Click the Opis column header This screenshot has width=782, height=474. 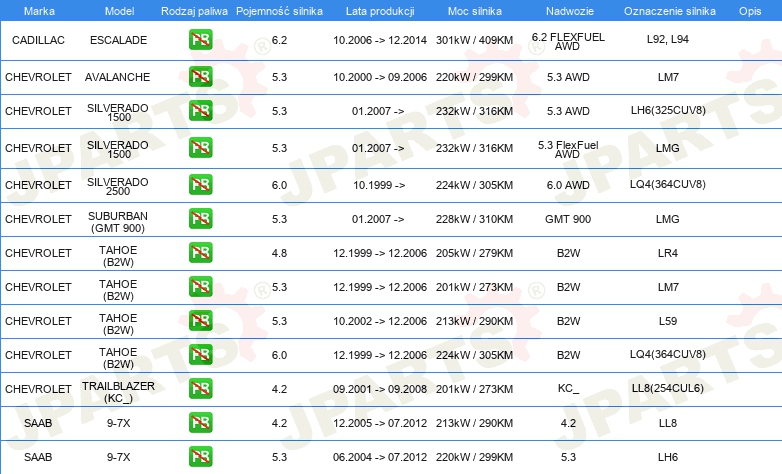point(750,11)
